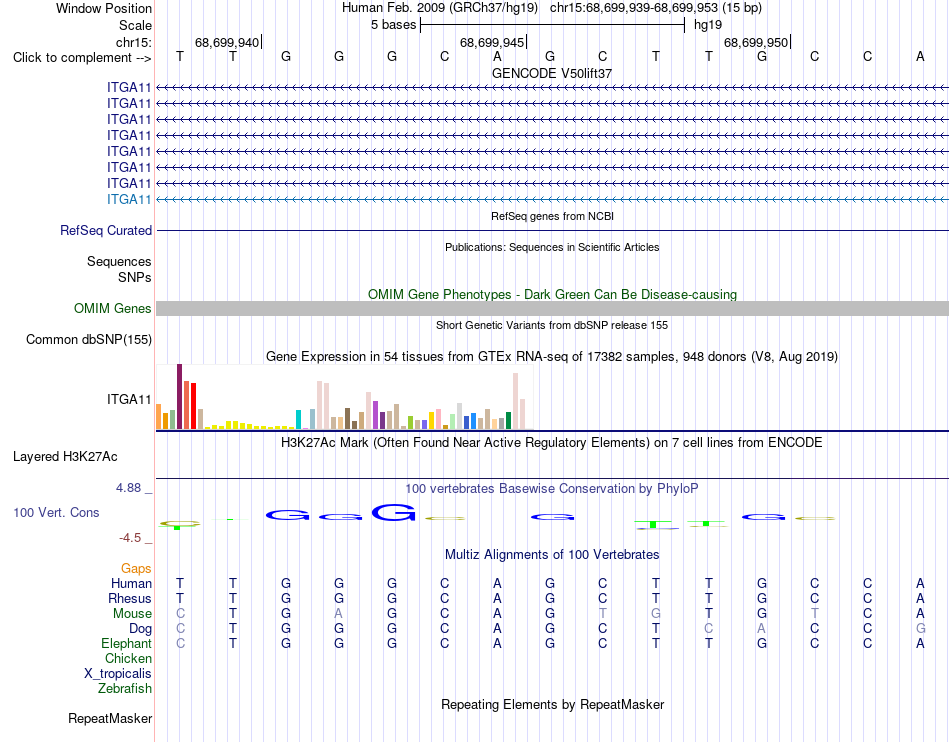Screen dimensions: 950x742
Task: Click the cyan bar in GTEx chart
Action: pyautogui.click(x=298, y=420)
